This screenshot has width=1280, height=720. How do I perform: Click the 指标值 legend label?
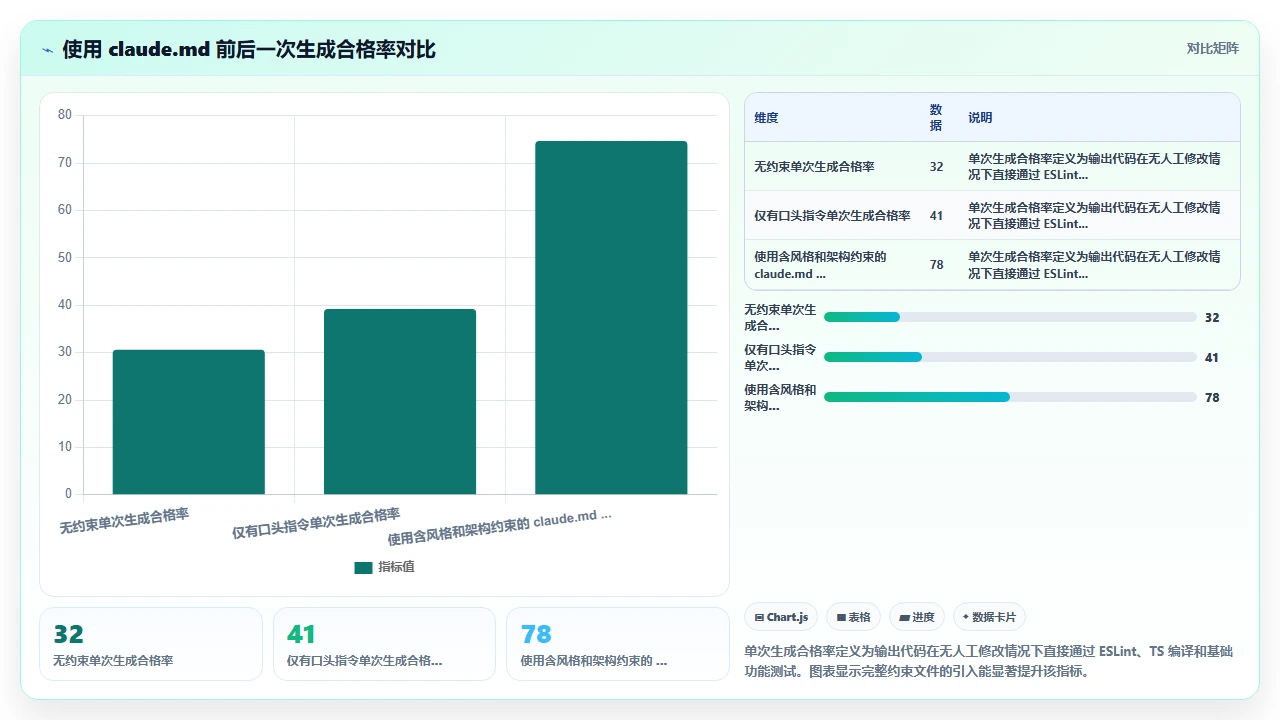tap(396, 567)
